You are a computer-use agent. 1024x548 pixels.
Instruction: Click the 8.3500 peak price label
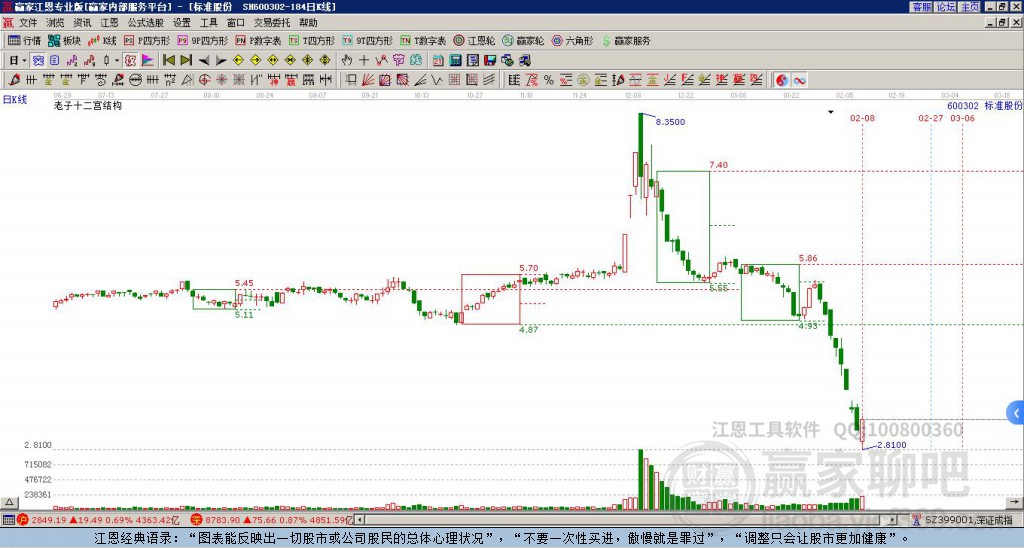[670, 122]
